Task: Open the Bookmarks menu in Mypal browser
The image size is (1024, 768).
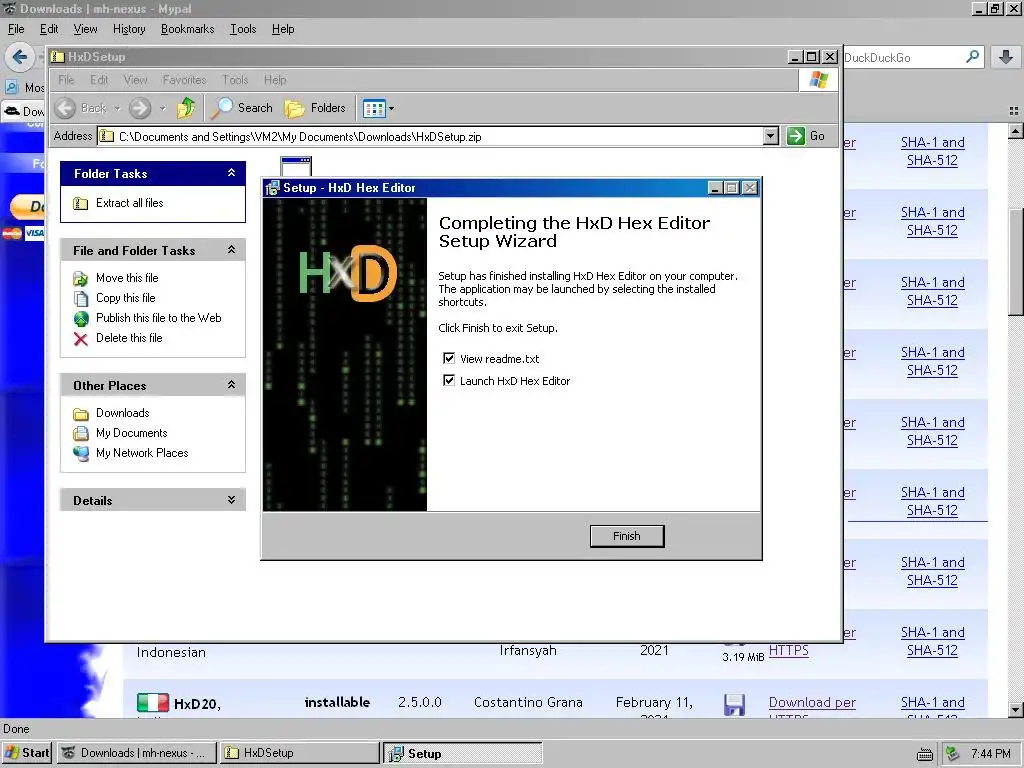Action: pyautogui.click(x=187, y=29)
